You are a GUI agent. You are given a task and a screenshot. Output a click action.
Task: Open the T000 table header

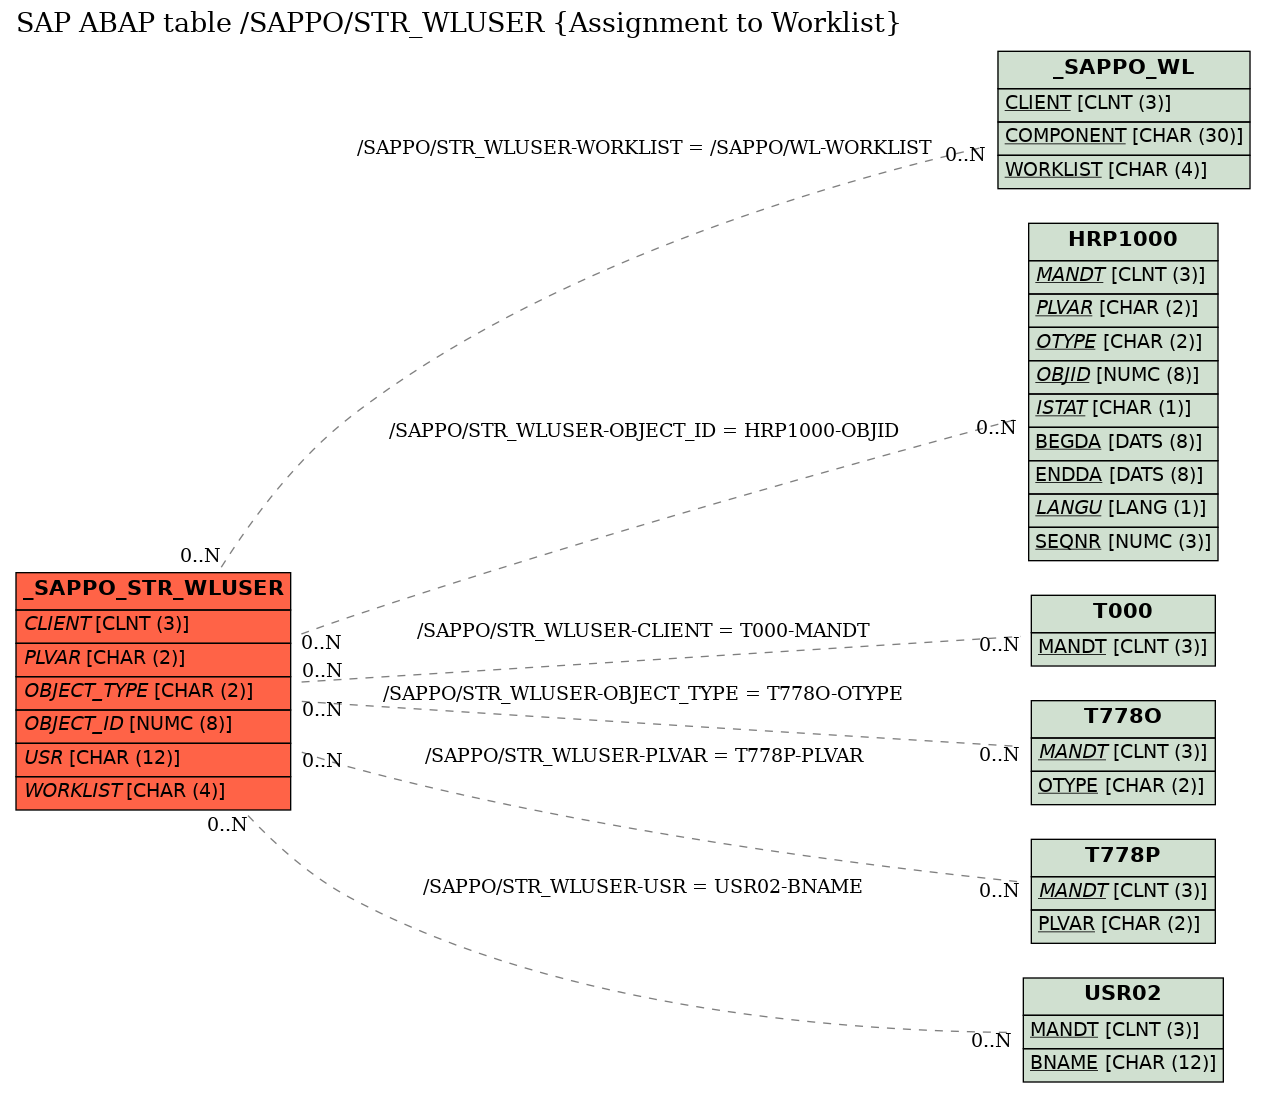[1123, 612]
